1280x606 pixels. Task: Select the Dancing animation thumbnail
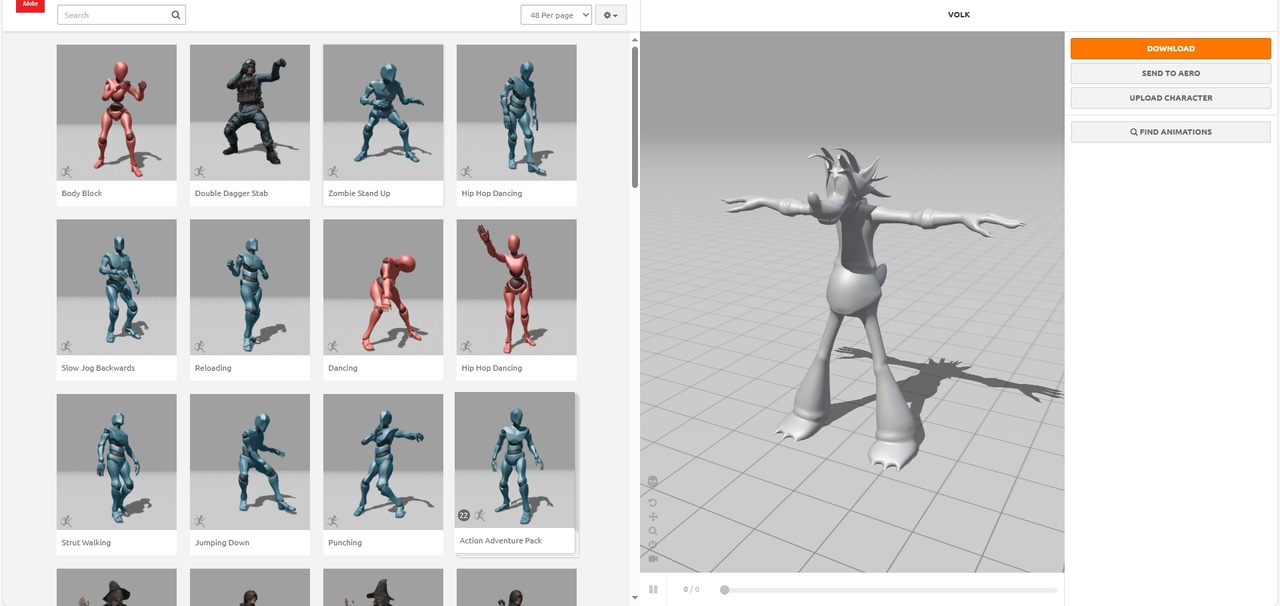(383, 287)
